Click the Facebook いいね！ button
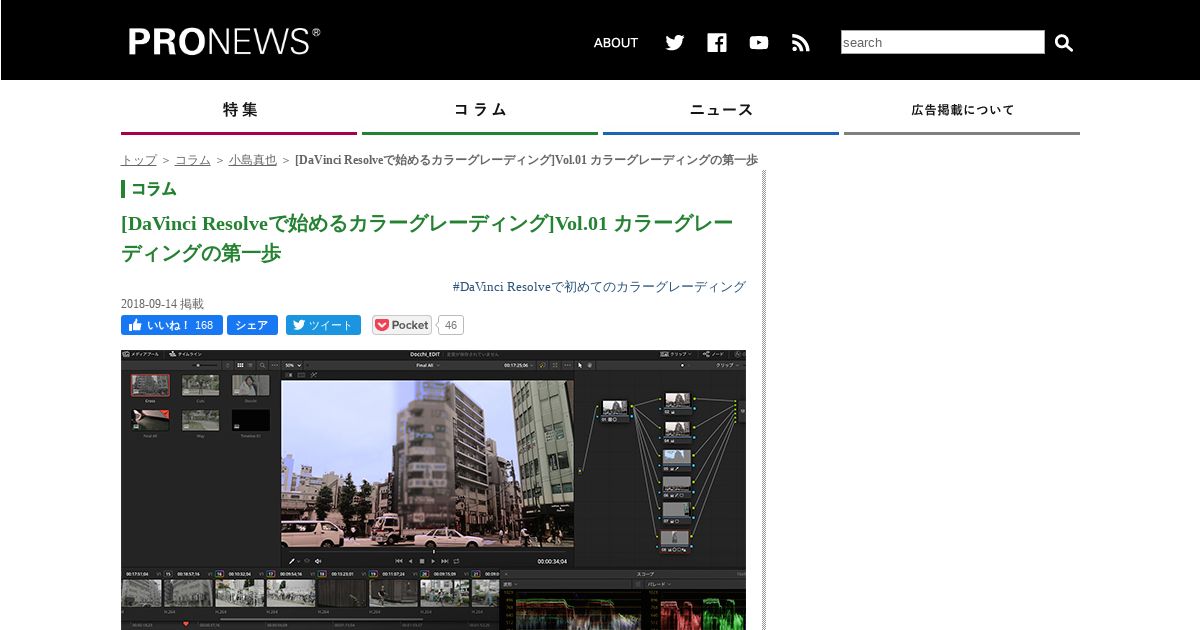This screenshot has height=630, width=1200. [x=172, y=325]
